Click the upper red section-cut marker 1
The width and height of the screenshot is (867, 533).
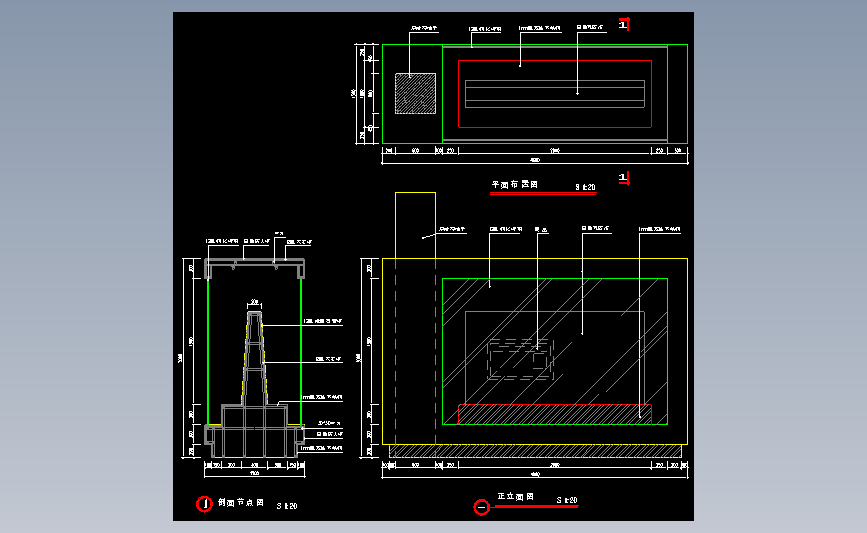(x=624, y=24)
